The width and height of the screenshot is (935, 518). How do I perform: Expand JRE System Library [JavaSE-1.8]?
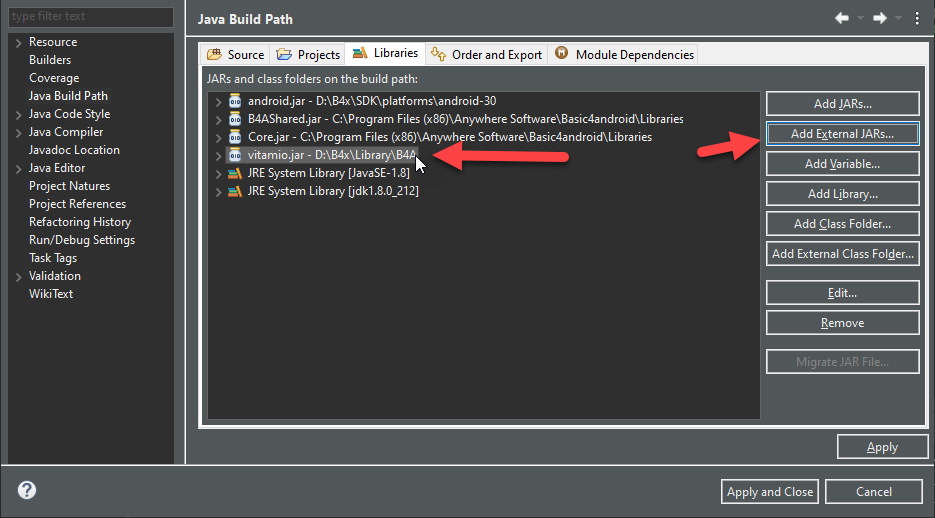point(218,174)
